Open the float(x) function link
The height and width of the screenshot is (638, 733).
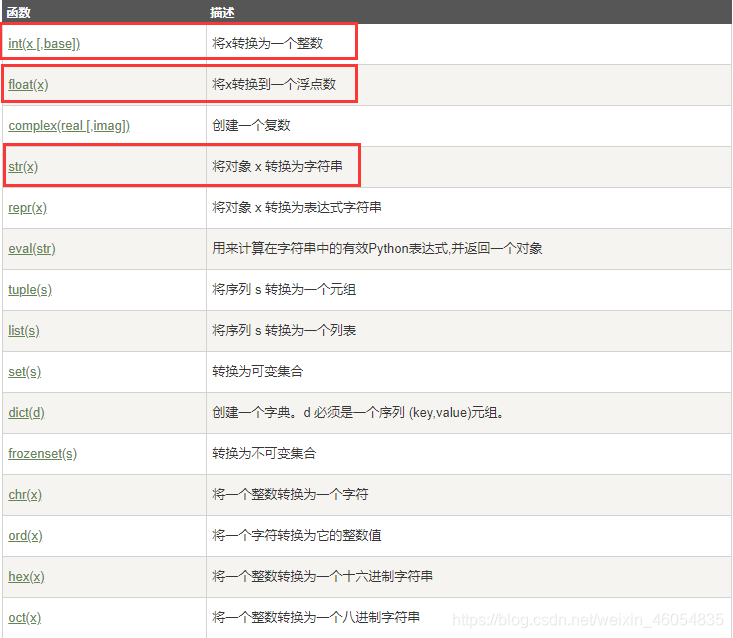28,85
